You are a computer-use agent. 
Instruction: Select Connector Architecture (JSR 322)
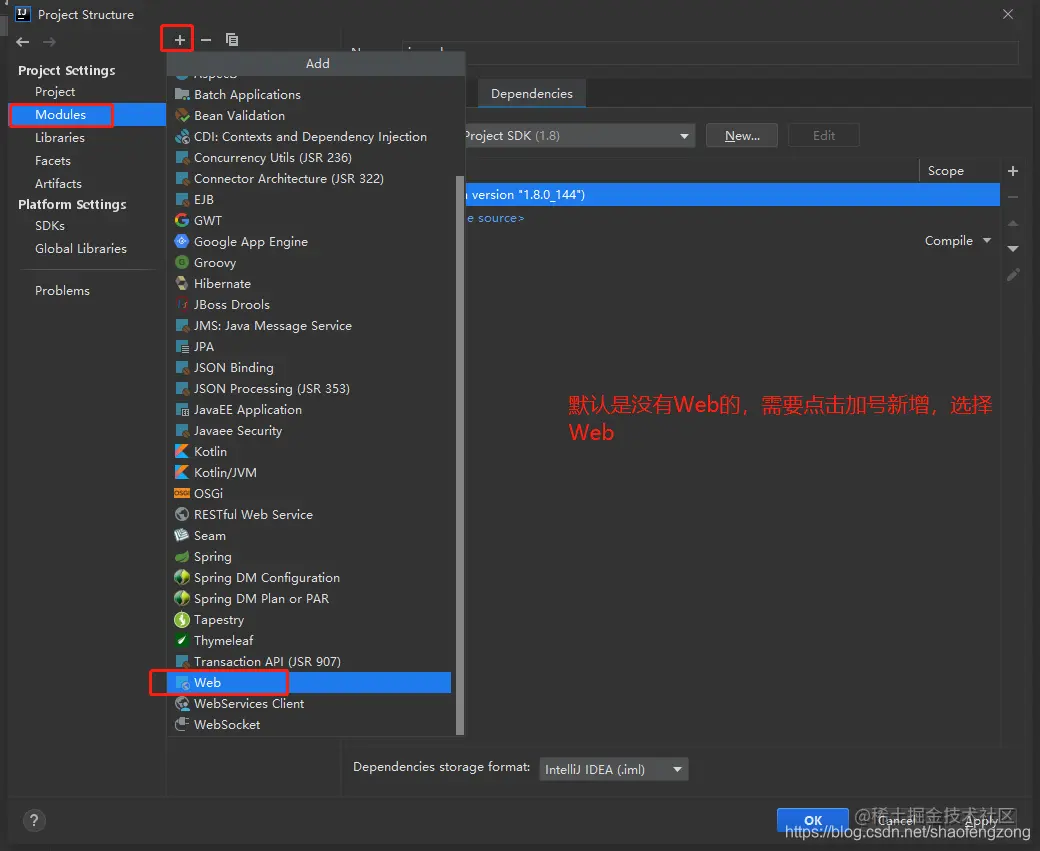pos(309,178)
